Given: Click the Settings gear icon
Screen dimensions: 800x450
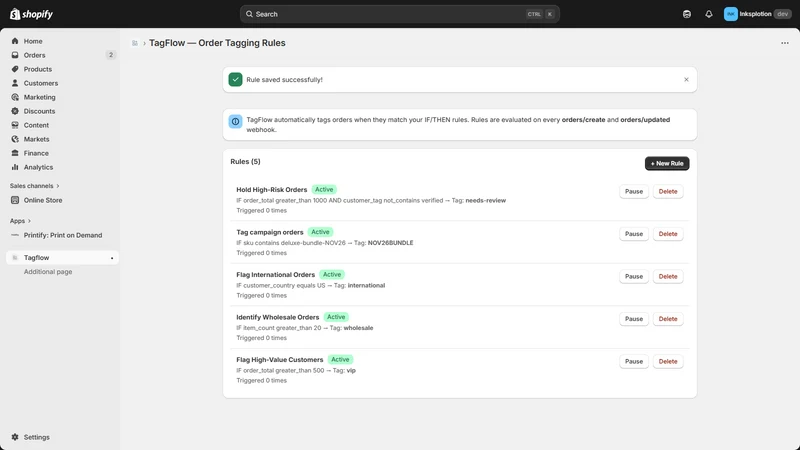Looking at the screenshot, I should [x=15, y=437].
